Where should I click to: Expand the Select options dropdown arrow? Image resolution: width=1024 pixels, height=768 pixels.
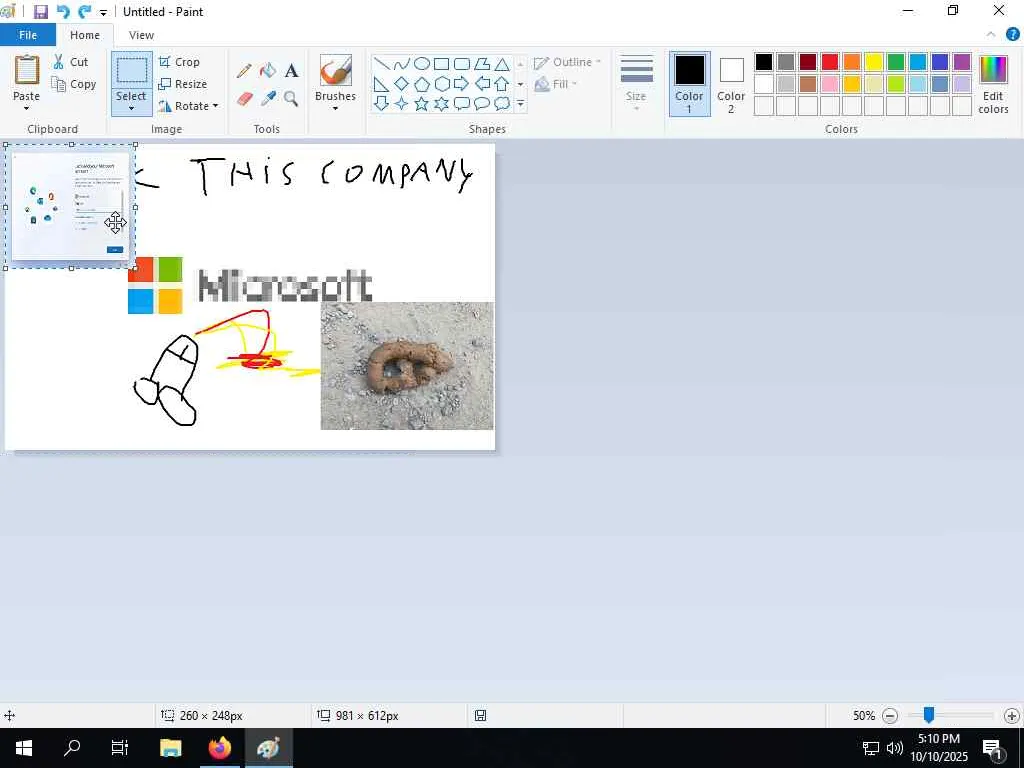coord(131,108)
